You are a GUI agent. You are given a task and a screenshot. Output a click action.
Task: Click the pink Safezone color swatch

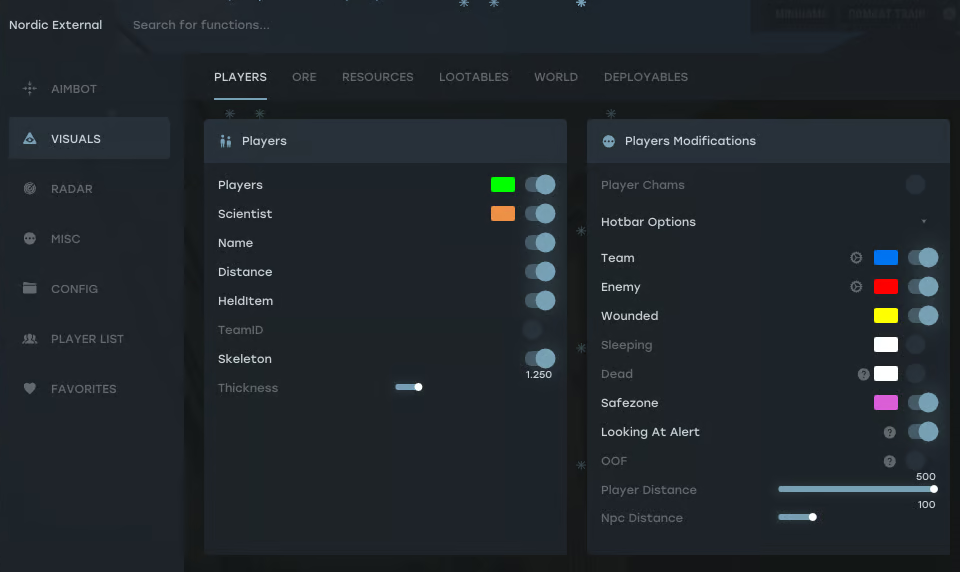pyautogui.click(x=886, y=402)
